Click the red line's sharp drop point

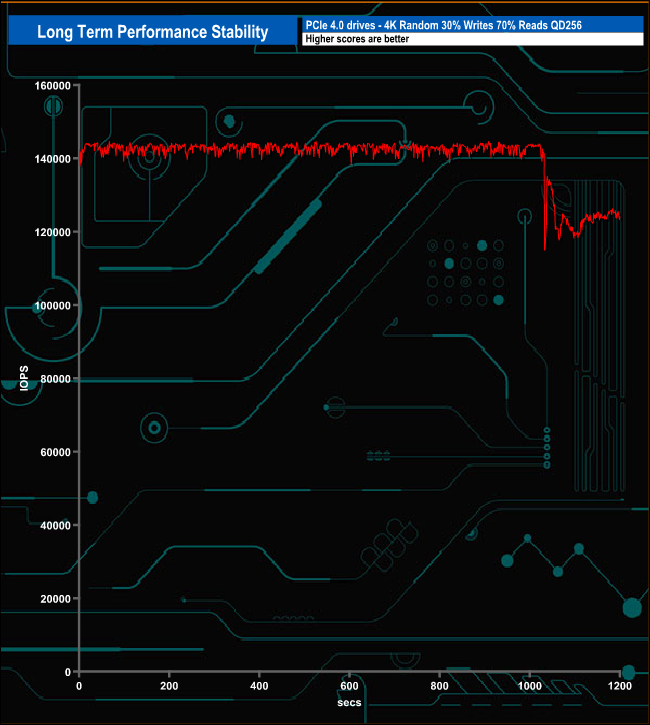pyautogui.click(x=545, y=245)
